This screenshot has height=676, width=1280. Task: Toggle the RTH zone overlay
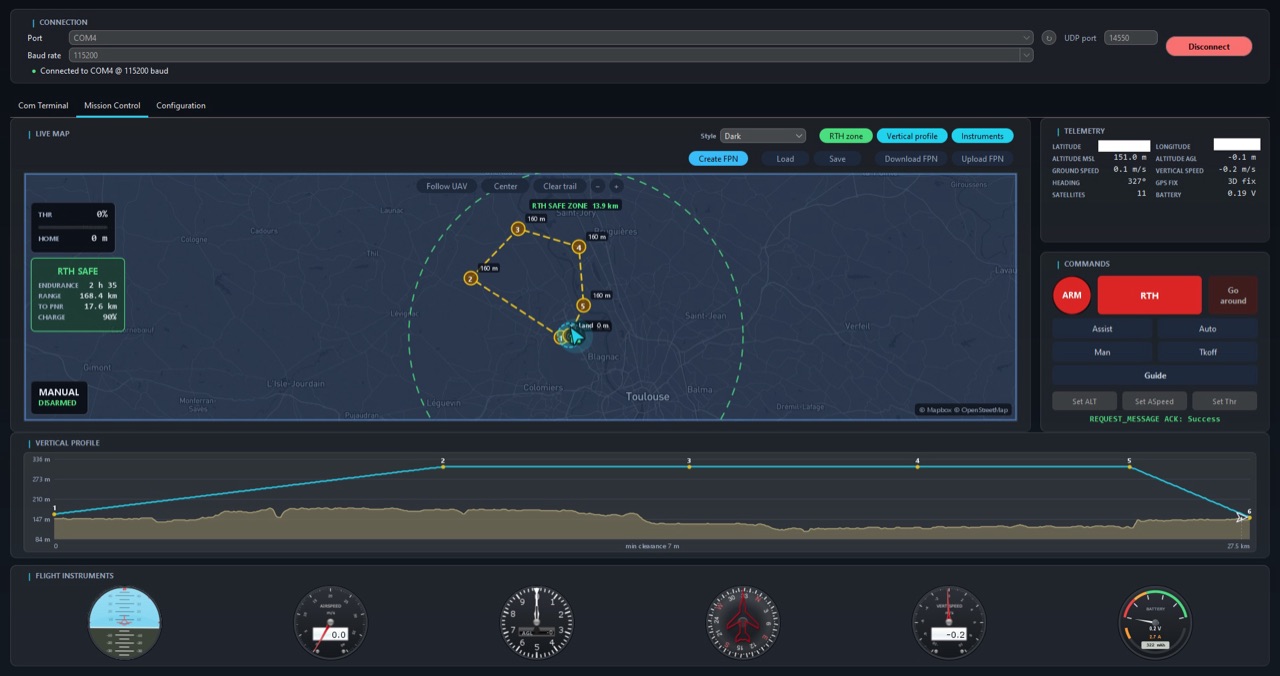point(846,136)
